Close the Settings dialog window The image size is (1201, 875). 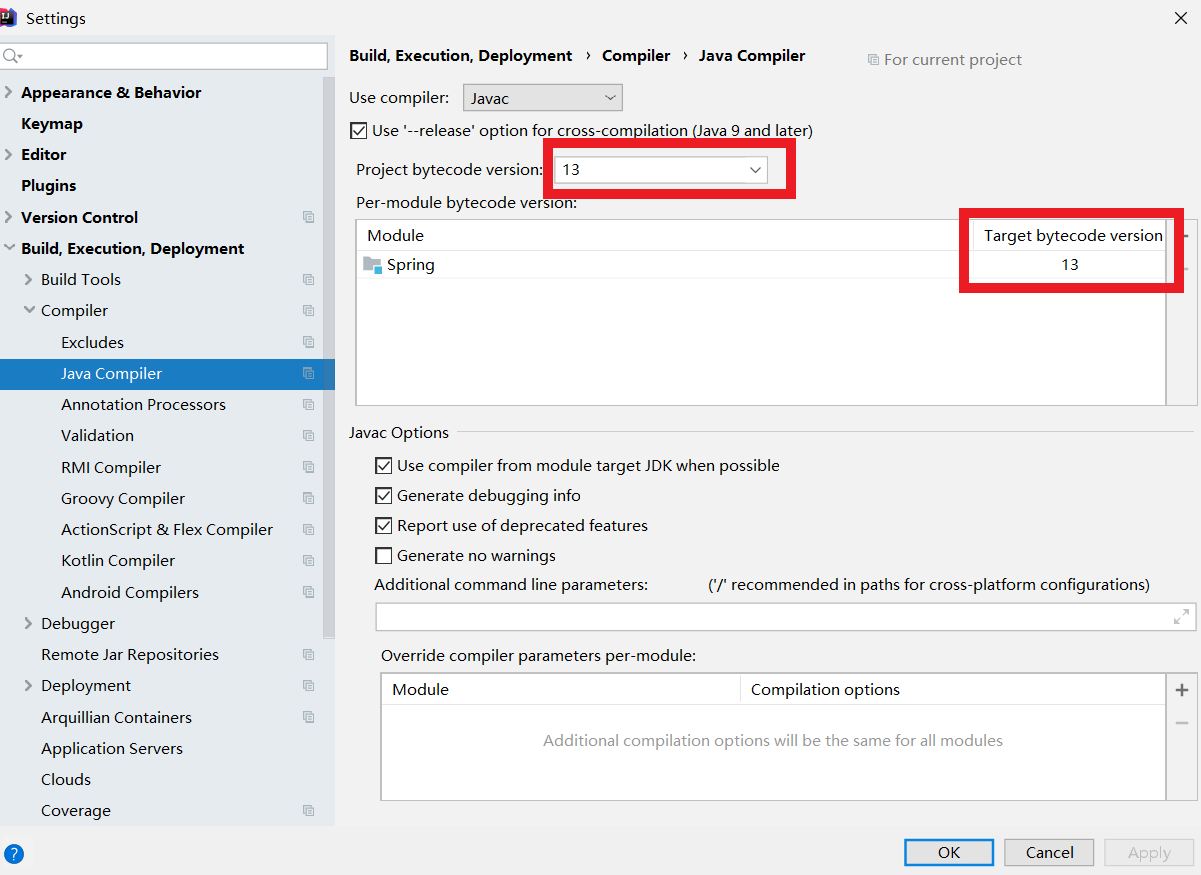tap(1180, 18)
